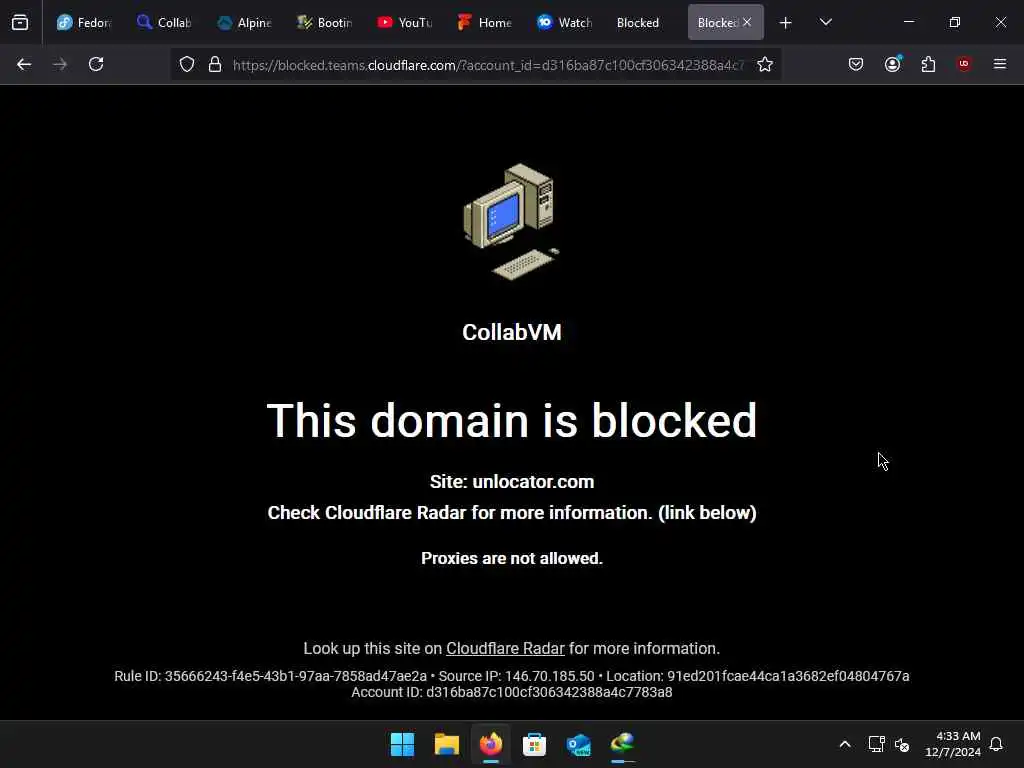Click the address bar URL field
The width and height of the screenshot is (1024, 768).
(x=488, y=65)
